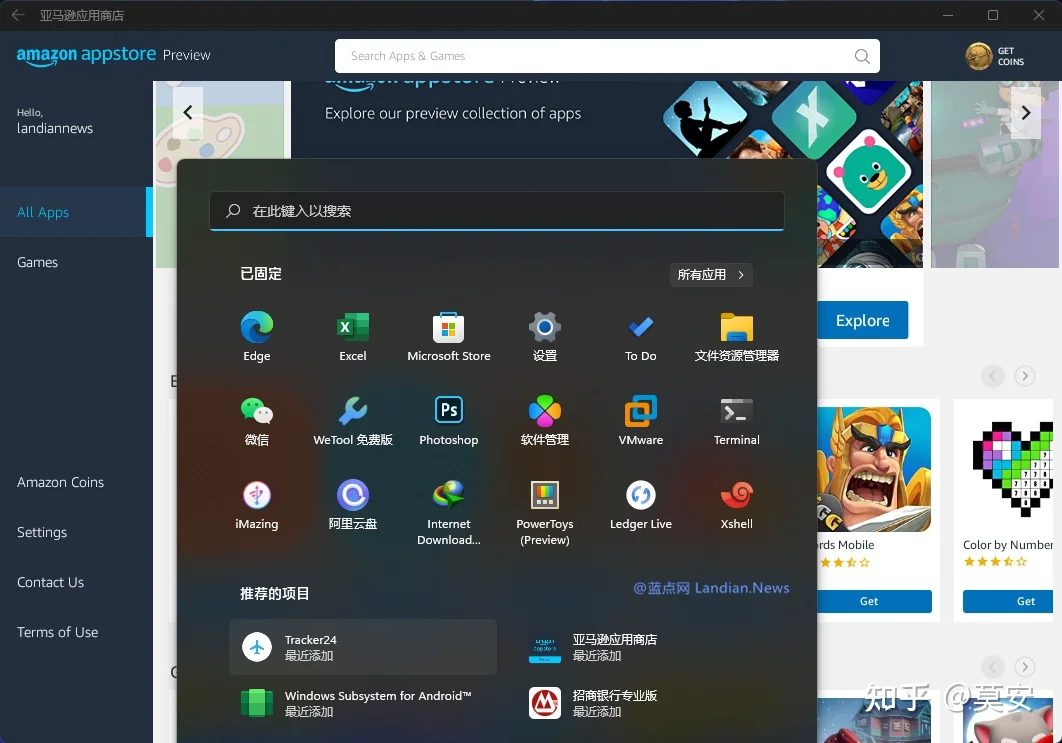This screenshot has width=1062, height=743.
Task: Advance the banner carousel with right arrow
Action: 1025,112
